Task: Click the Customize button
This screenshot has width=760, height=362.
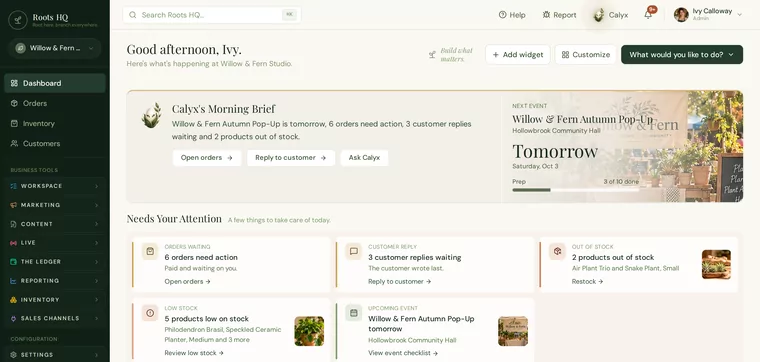Action: (x=586, y=55)
